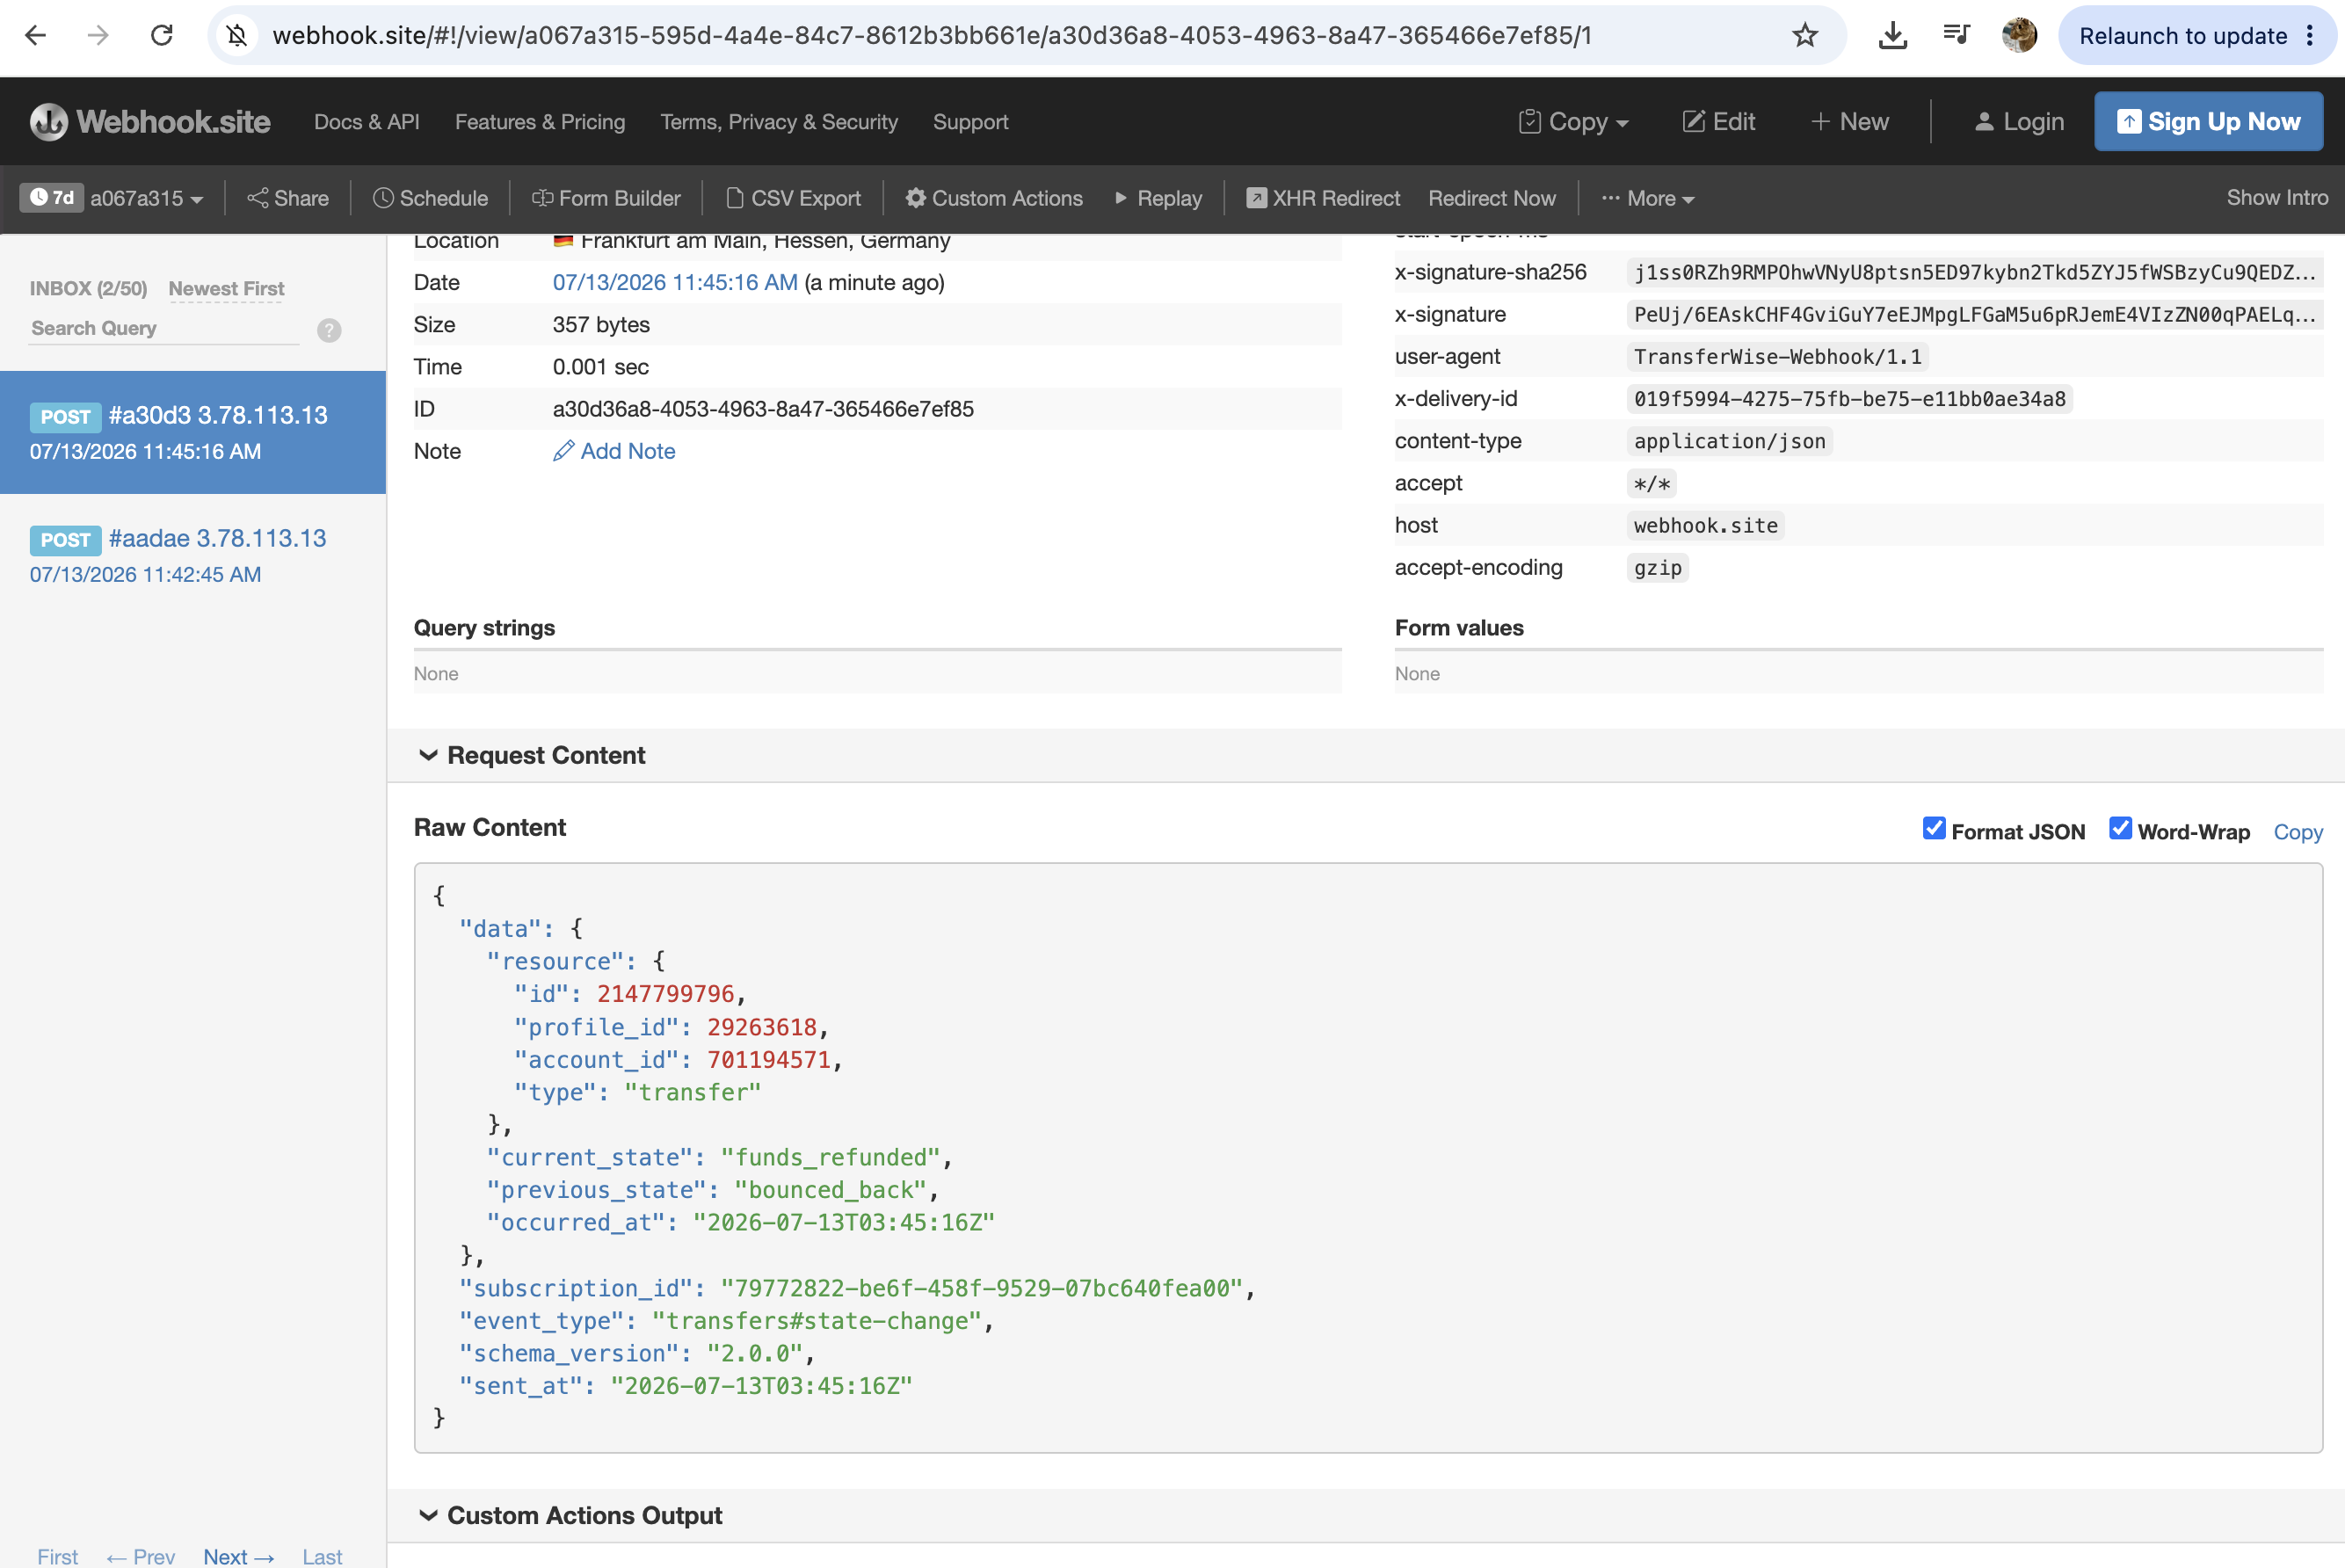Click the x-signature header value
Screen dimensions: 2345x1568
(x=1974, y=314)
